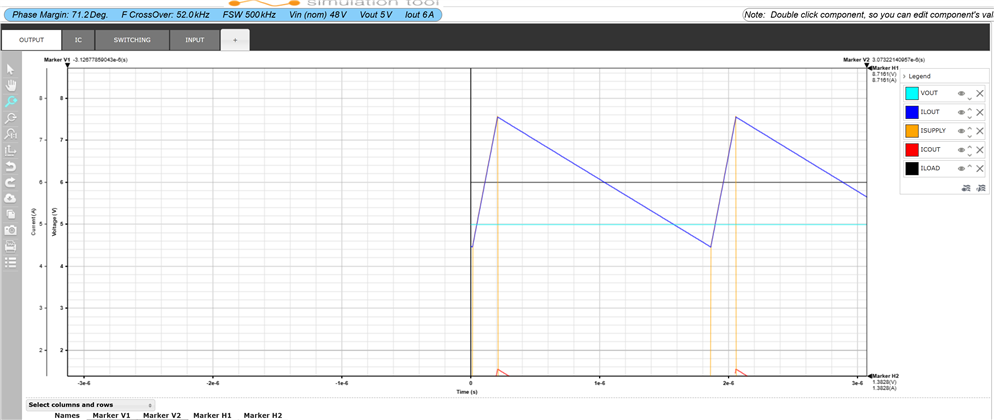The height and width of the screenshot is (420, 994).
Task: Click the Marker H1 column header
Action: (212, 416)
